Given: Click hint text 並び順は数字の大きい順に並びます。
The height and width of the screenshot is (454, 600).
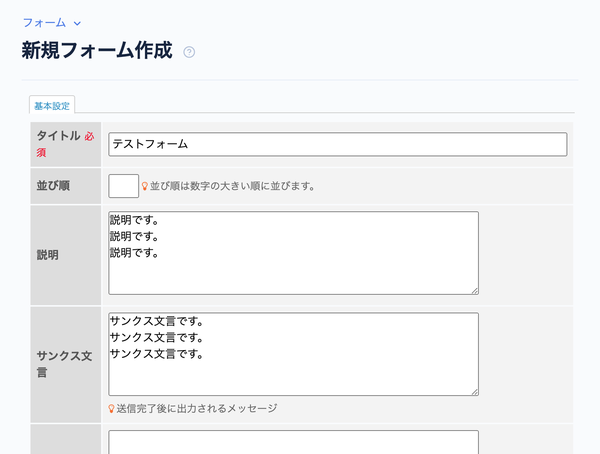Looking at the screenshot, I should (232, 186).
